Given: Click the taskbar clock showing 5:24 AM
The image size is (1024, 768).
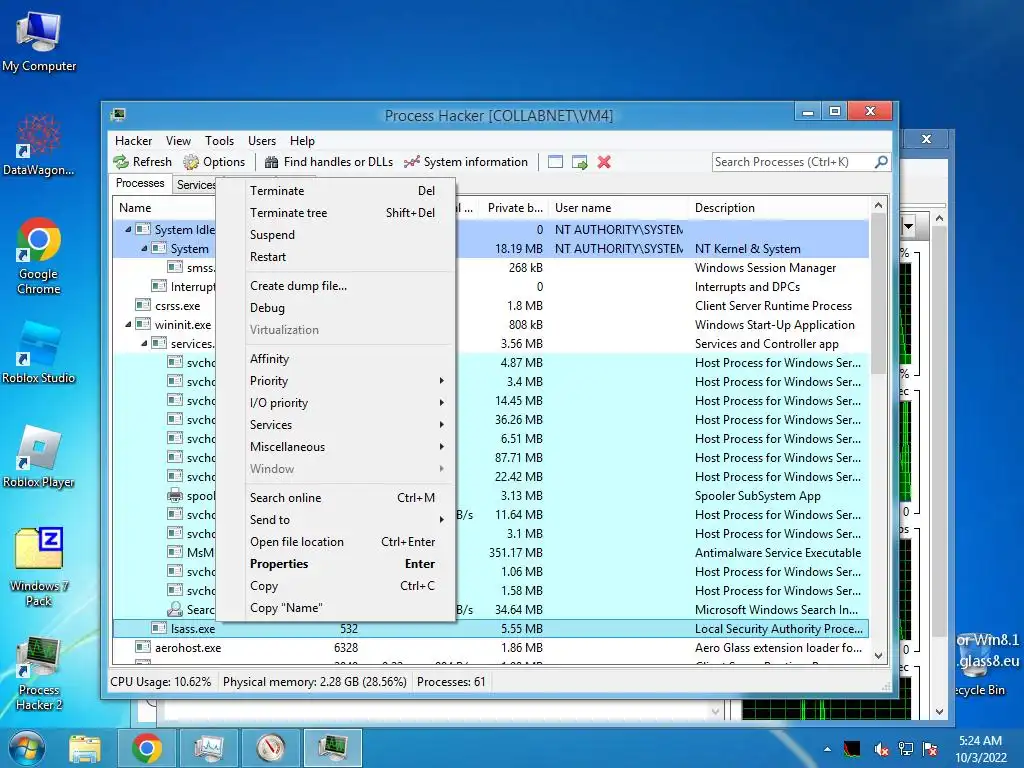Looking at the screenshot, I should click(980, 749).
